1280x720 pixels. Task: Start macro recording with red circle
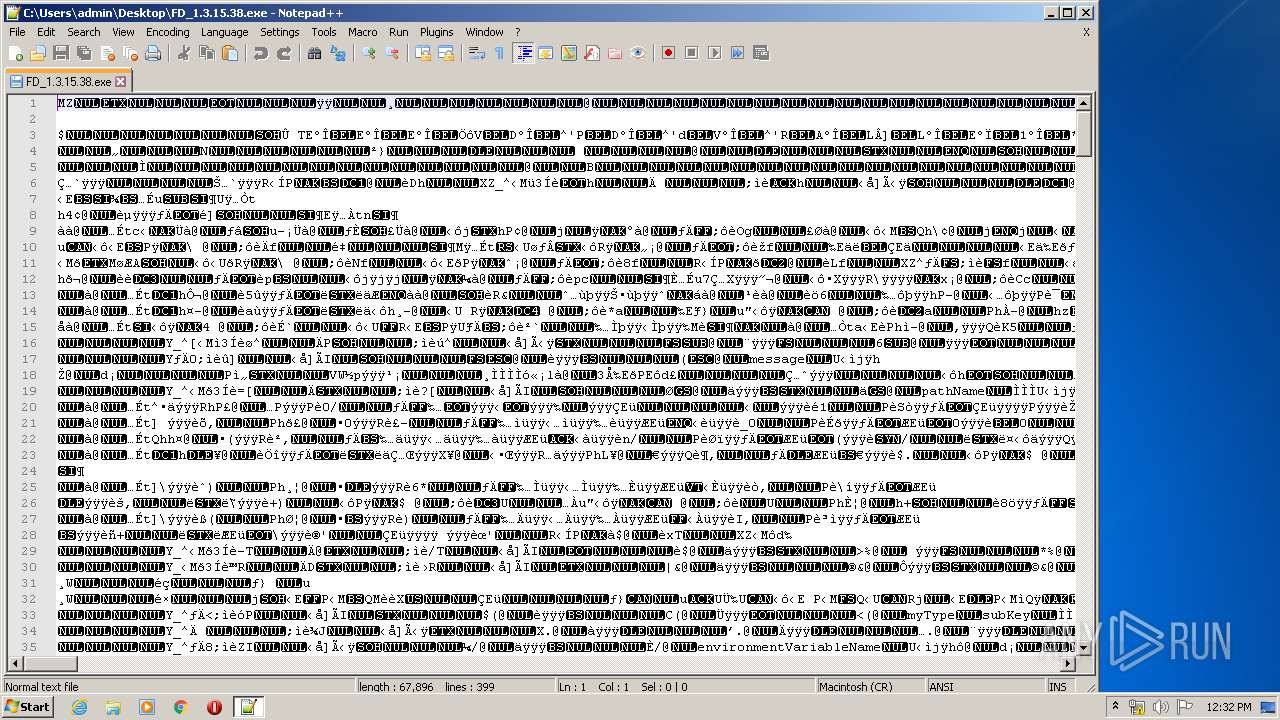click(x=668, y=53)
